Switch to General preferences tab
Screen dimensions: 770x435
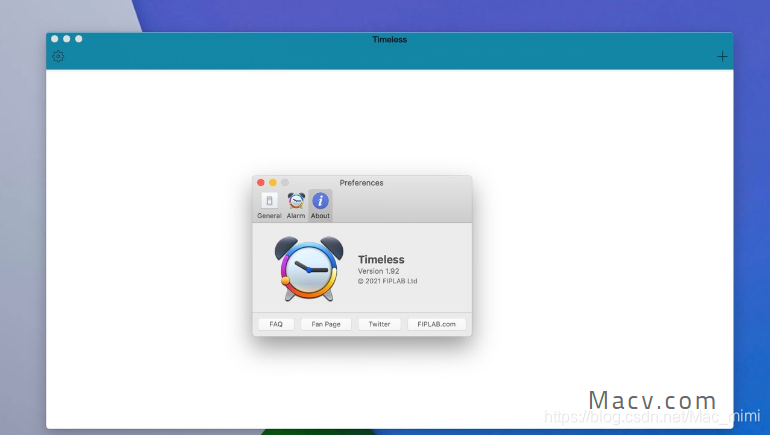[269, 206]
